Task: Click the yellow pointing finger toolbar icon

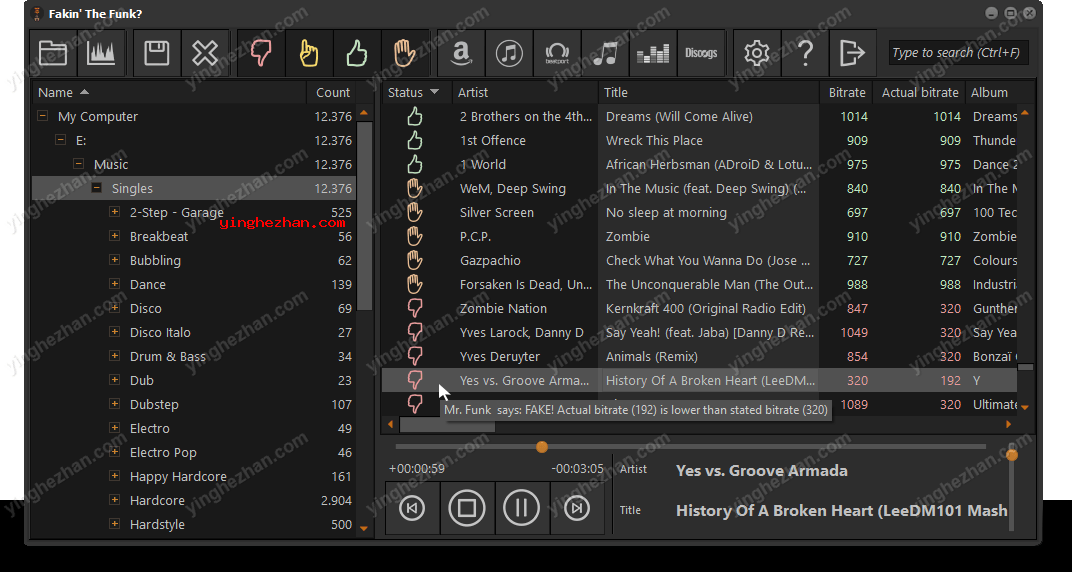Action: click(x=309, y=53)
